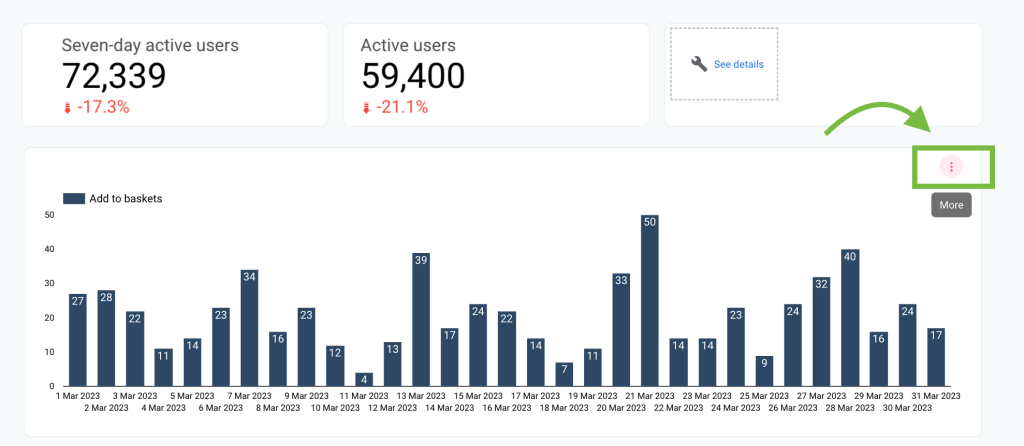1024x446 pixels.
Task: Select the first bar labeled 27
Action: 78,340
